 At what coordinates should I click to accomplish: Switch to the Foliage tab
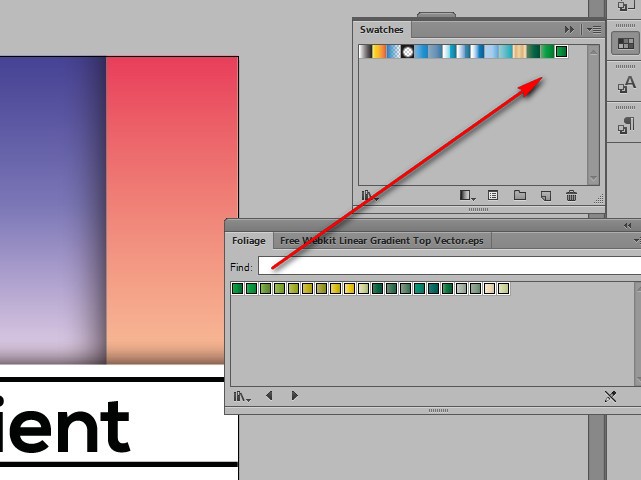pos(249,240)
